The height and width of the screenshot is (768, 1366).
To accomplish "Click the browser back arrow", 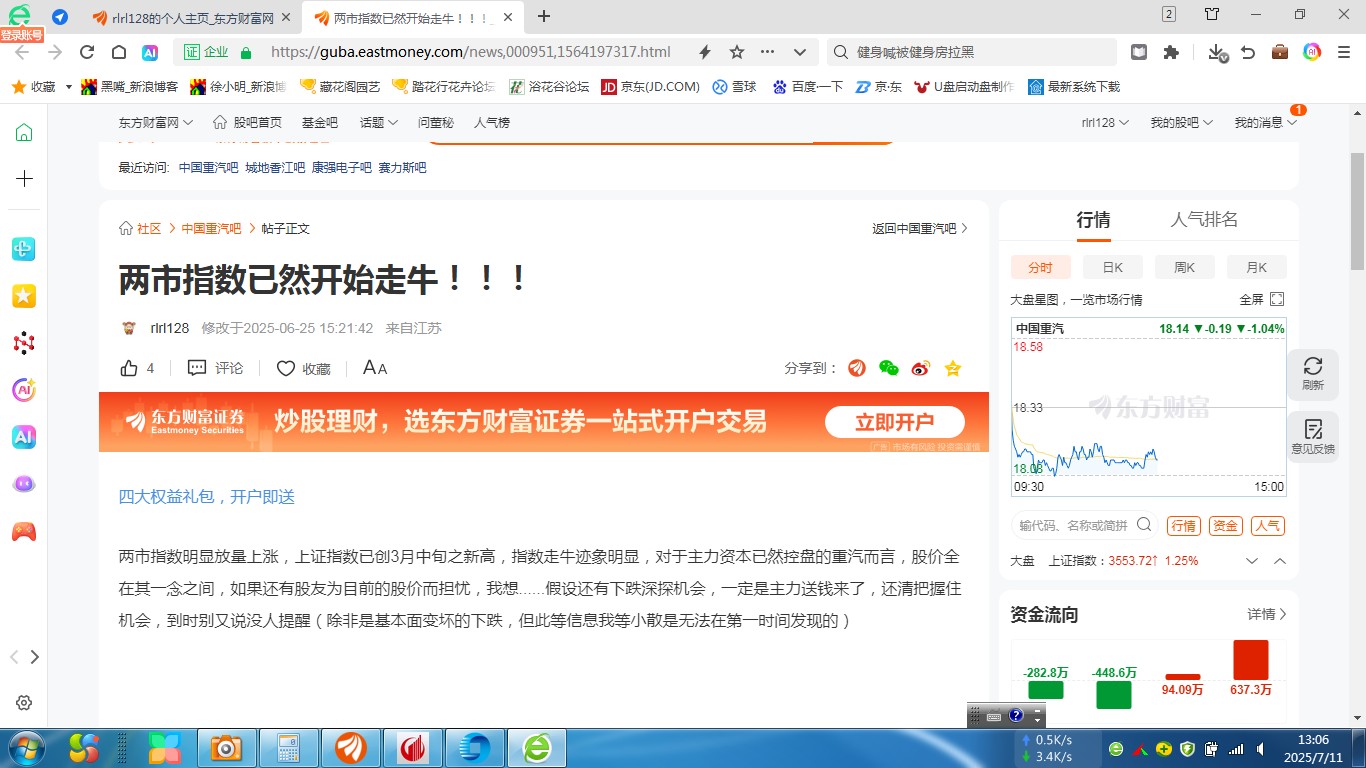I will (x=22, y=53).
